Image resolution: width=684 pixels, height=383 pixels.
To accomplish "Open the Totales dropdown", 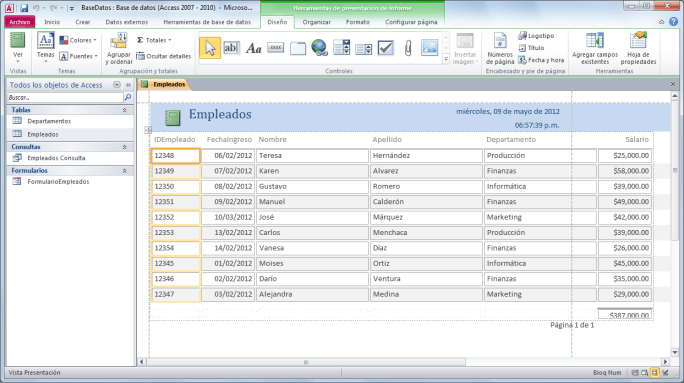I will (154, 40).
